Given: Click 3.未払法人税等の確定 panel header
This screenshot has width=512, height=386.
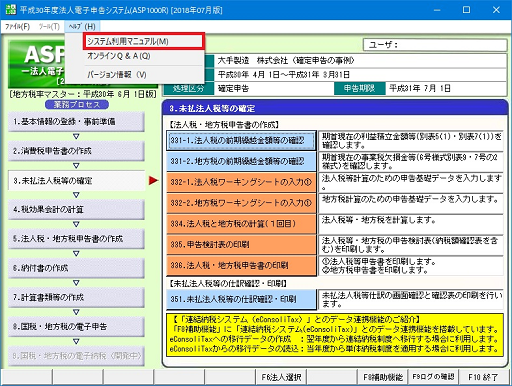Looking at the screenshot, I should [x=335, y=108].
